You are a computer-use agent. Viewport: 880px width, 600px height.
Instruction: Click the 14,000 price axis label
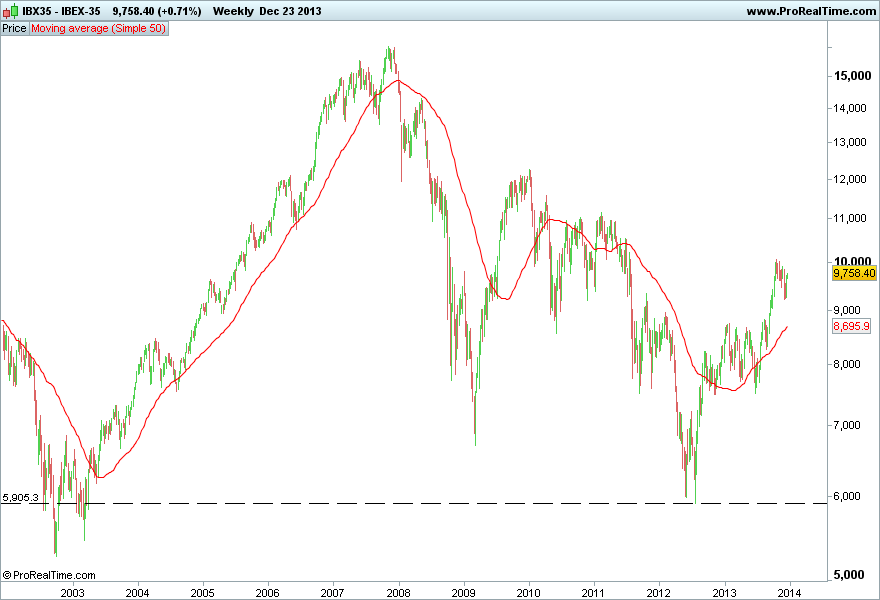[x=850, y=108]
